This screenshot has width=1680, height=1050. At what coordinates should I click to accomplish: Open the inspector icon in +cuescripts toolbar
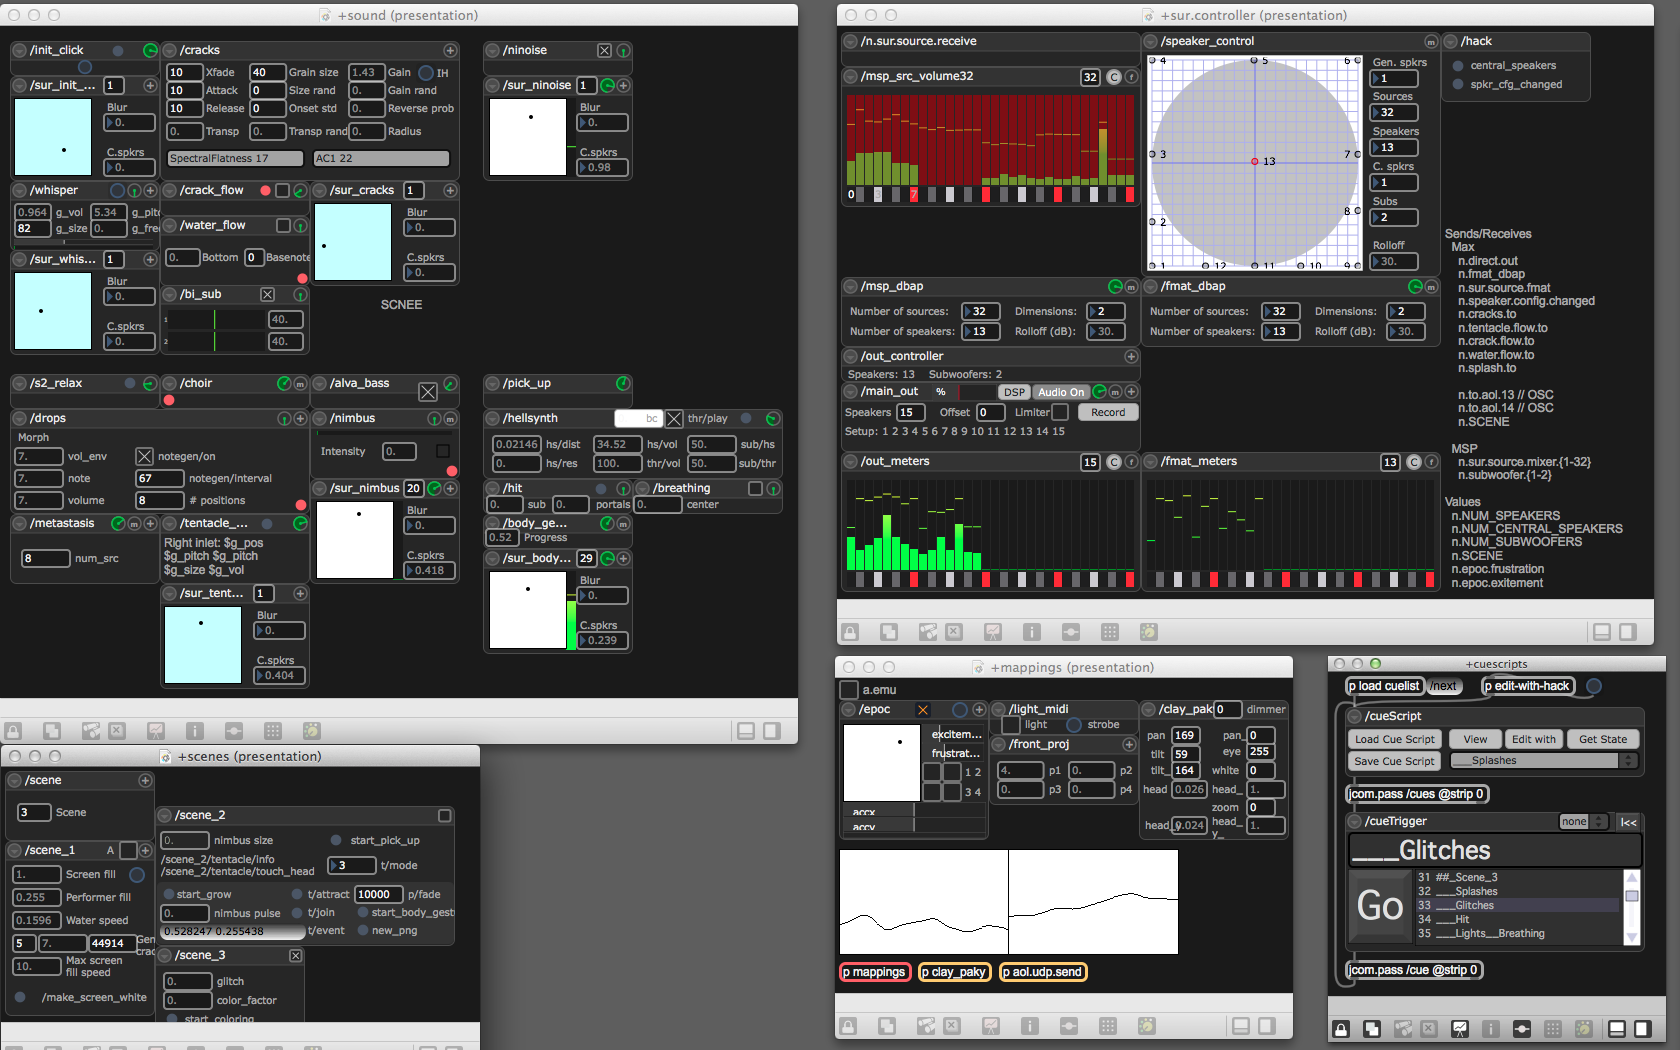tap(1490, 1028)
